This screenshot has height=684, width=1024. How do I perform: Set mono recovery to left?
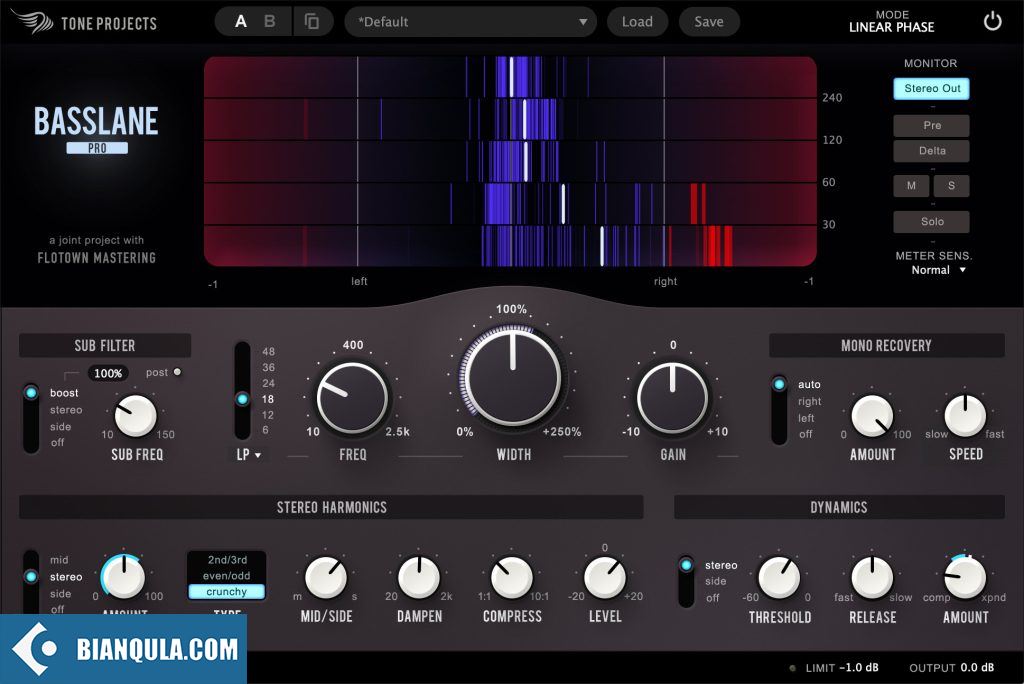click(x=806, y=418)
